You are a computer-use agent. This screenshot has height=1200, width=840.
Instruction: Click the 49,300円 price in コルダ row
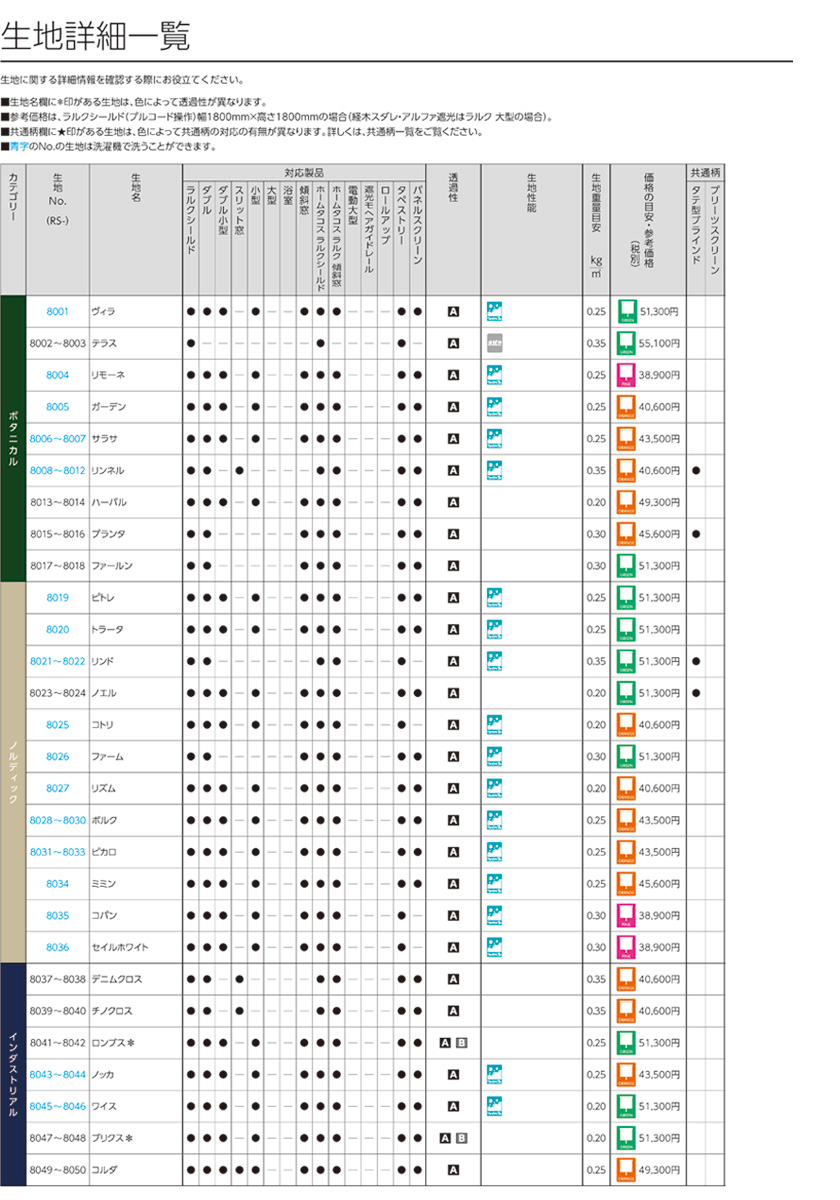click(x=661, y=1170)
